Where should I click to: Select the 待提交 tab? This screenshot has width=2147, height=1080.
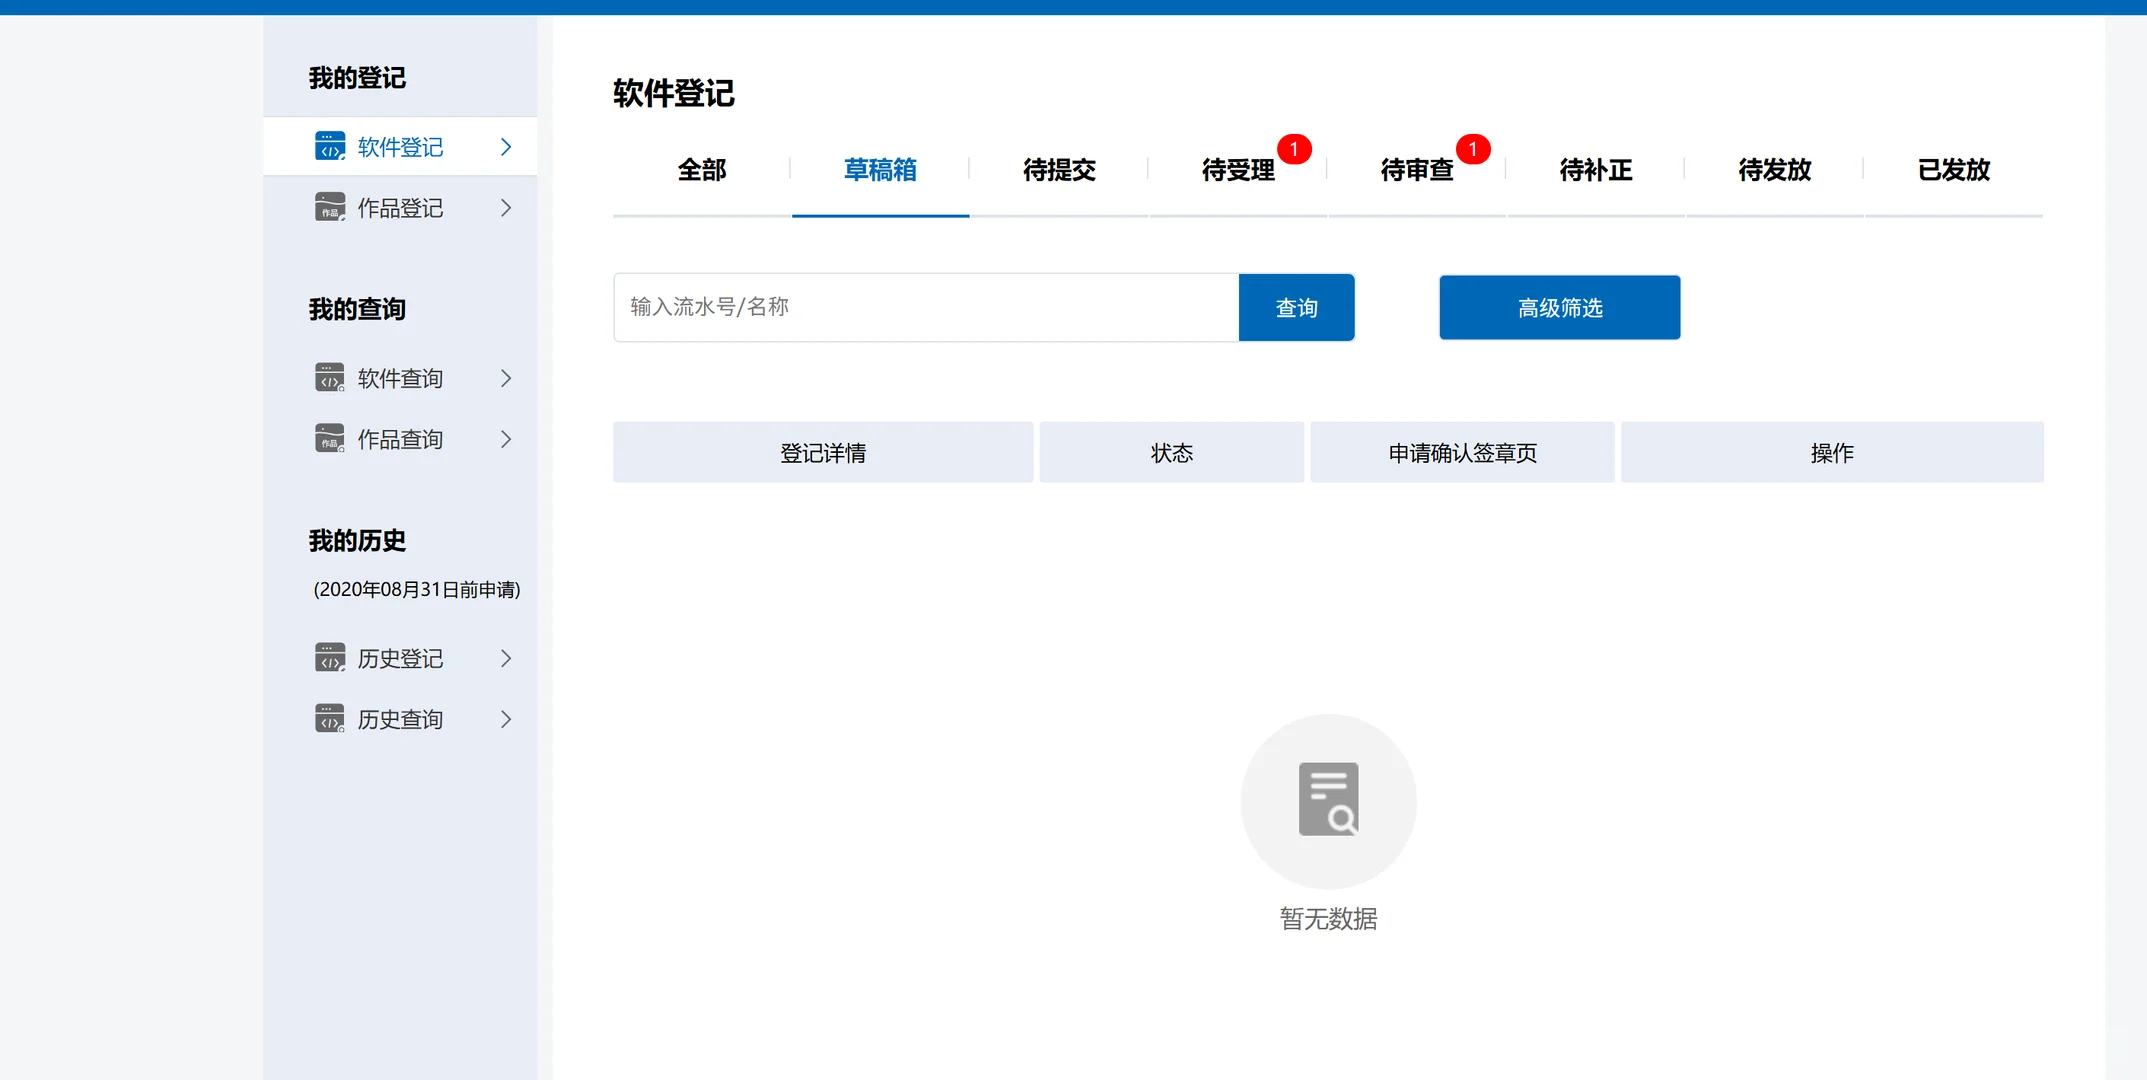click(x=1058, y=170)
